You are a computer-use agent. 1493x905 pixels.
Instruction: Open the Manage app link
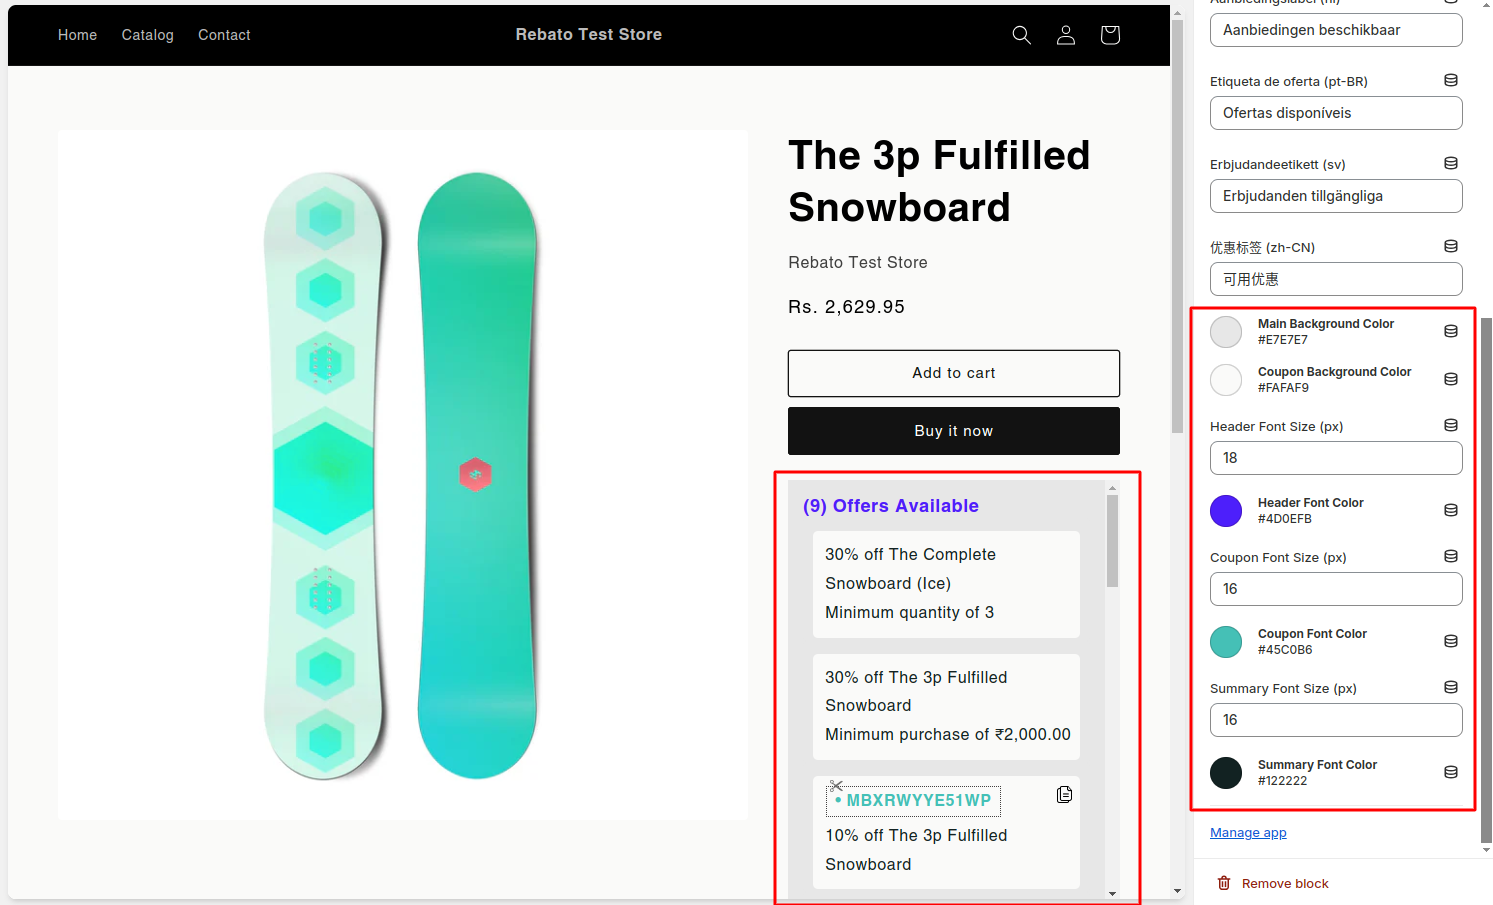point(1248,833)
